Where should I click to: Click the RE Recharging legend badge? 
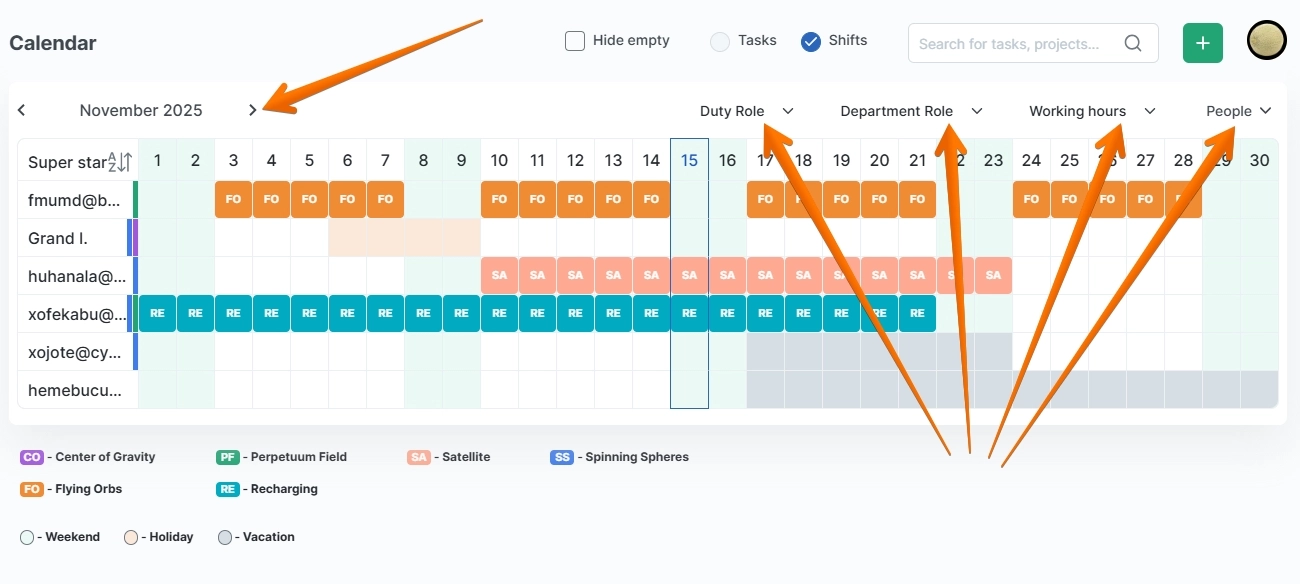click(x=226, y=489)
